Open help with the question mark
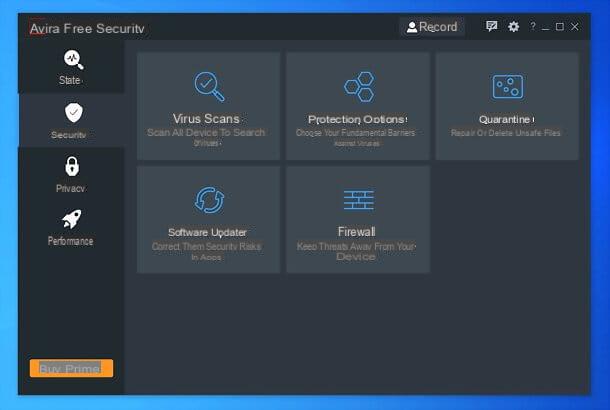The image size is (610, 410). tap(533, 26)
